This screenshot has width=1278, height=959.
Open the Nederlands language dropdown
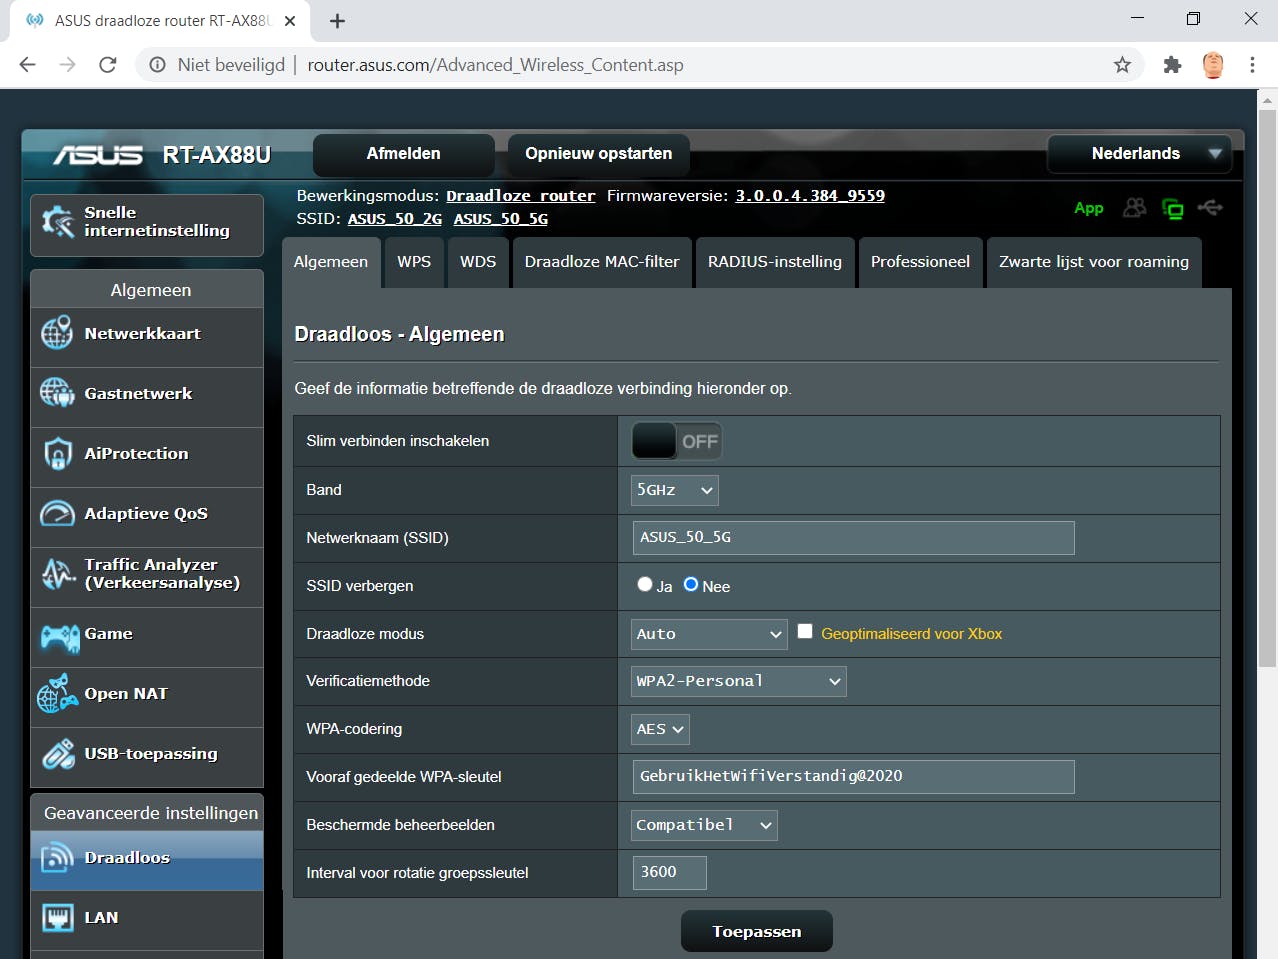[1139, 154]
